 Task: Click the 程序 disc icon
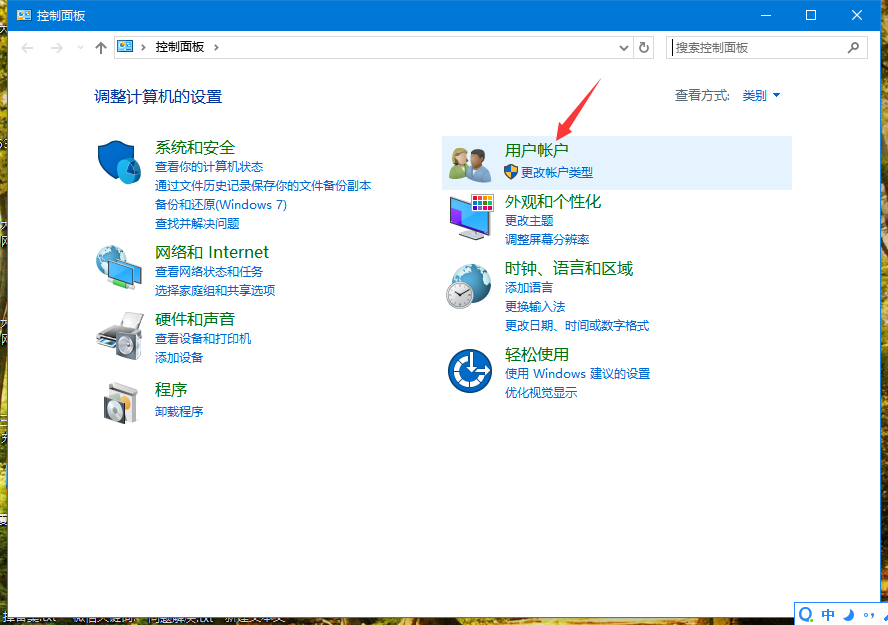tap(119, 401)
